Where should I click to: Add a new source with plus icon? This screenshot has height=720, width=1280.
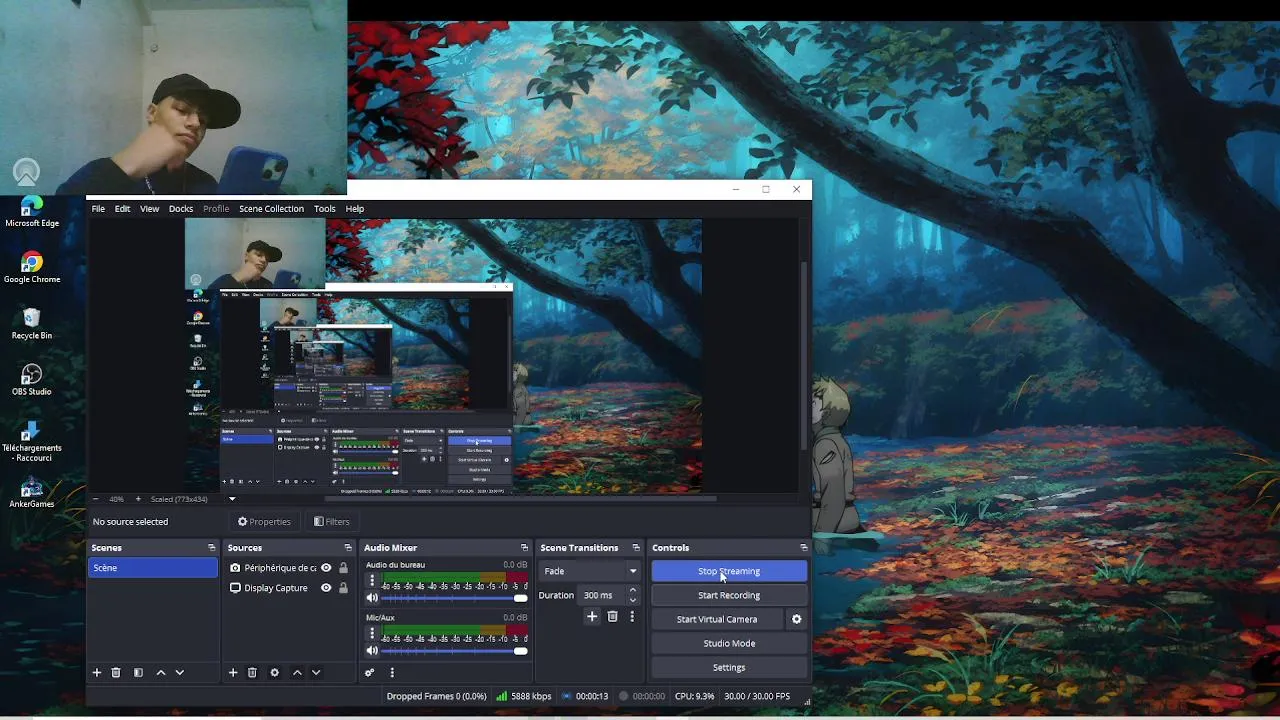(x=233, y=673)
